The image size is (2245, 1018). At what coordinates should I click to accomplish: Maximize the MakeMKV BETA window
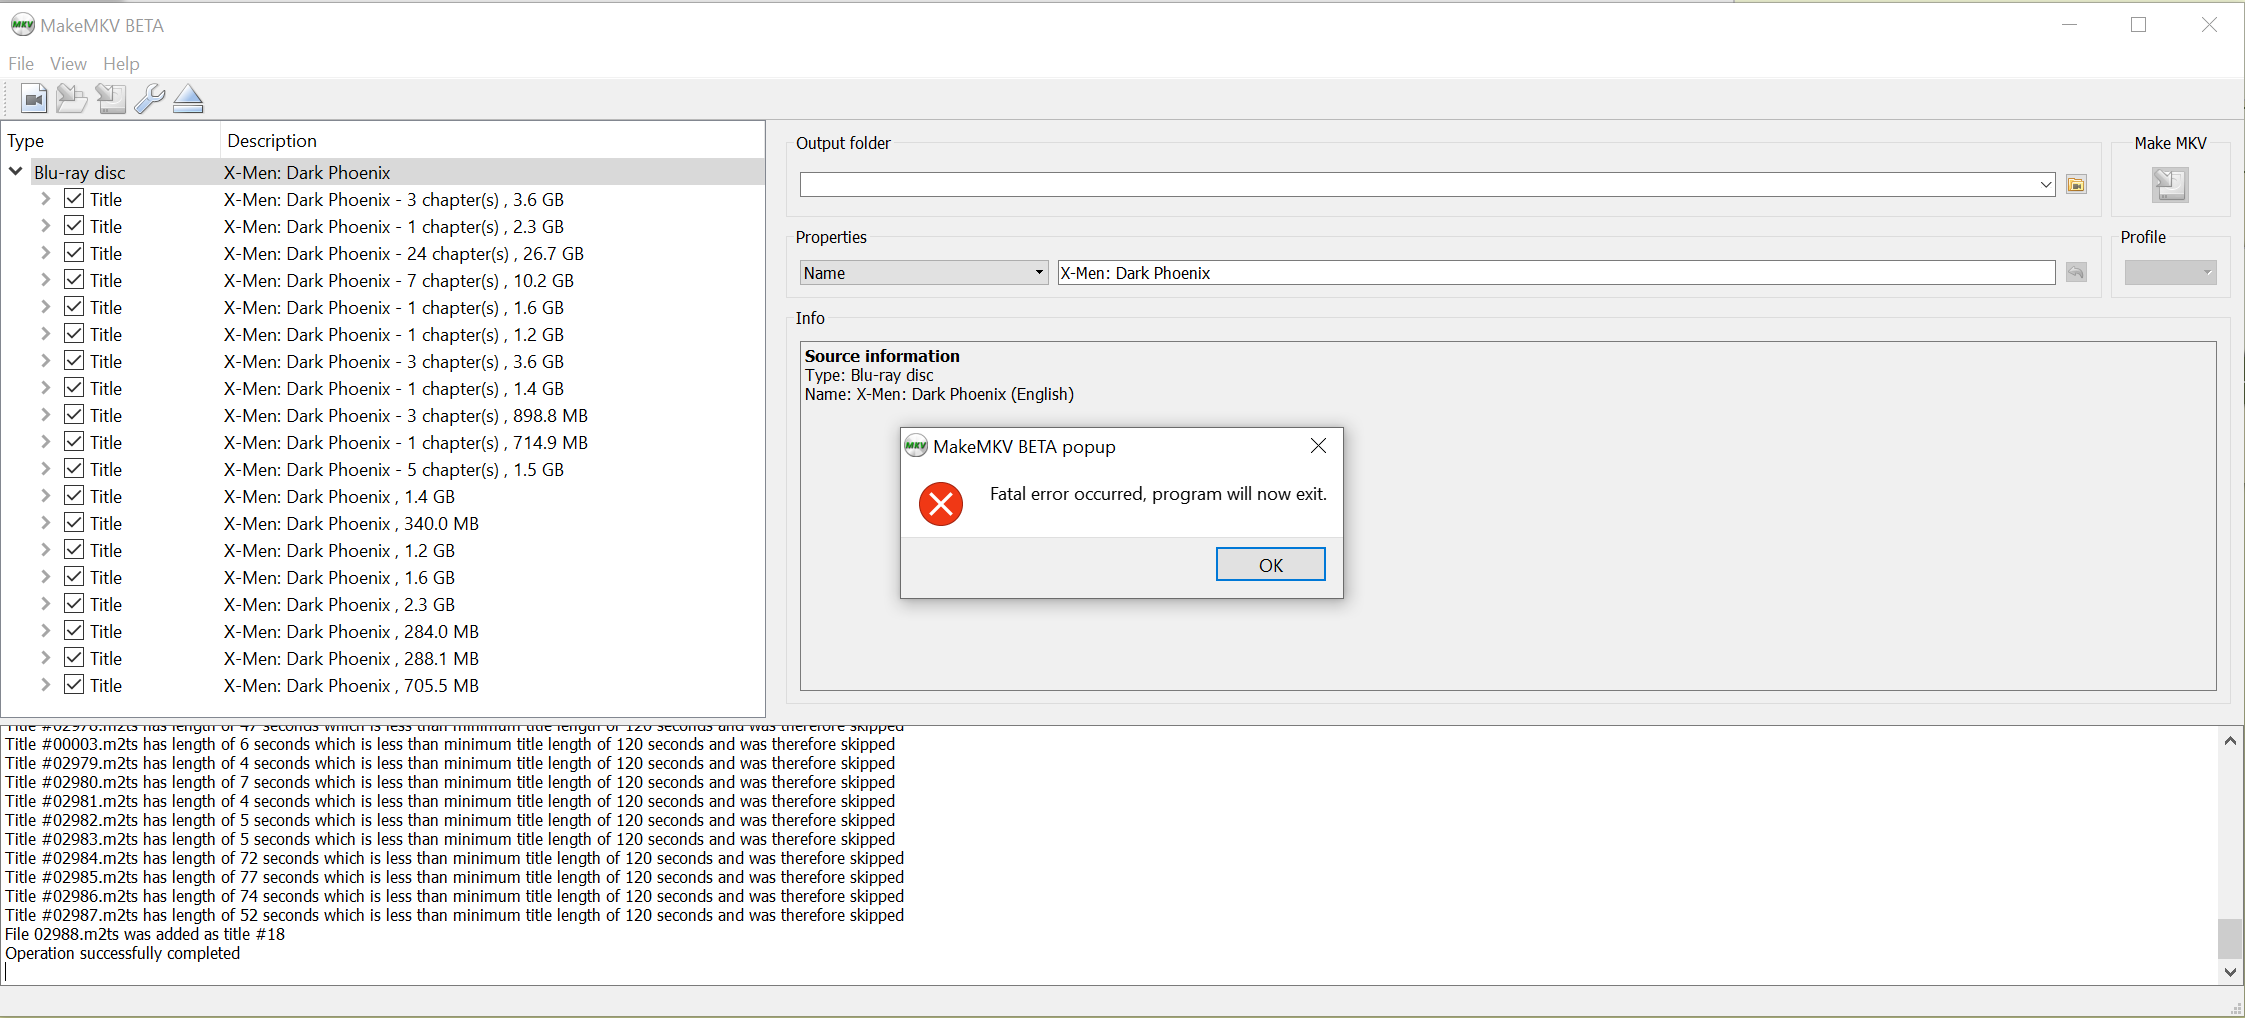tap(2138, 25)
